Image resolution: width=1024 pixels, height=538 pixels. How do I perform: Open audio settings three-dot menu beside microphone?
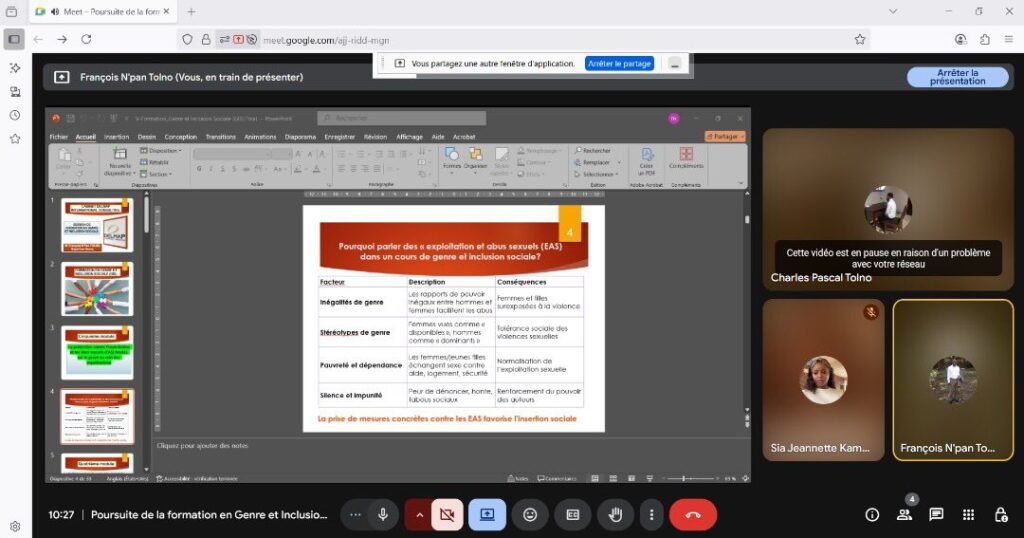pyautogui.click(x=353, y=514)
